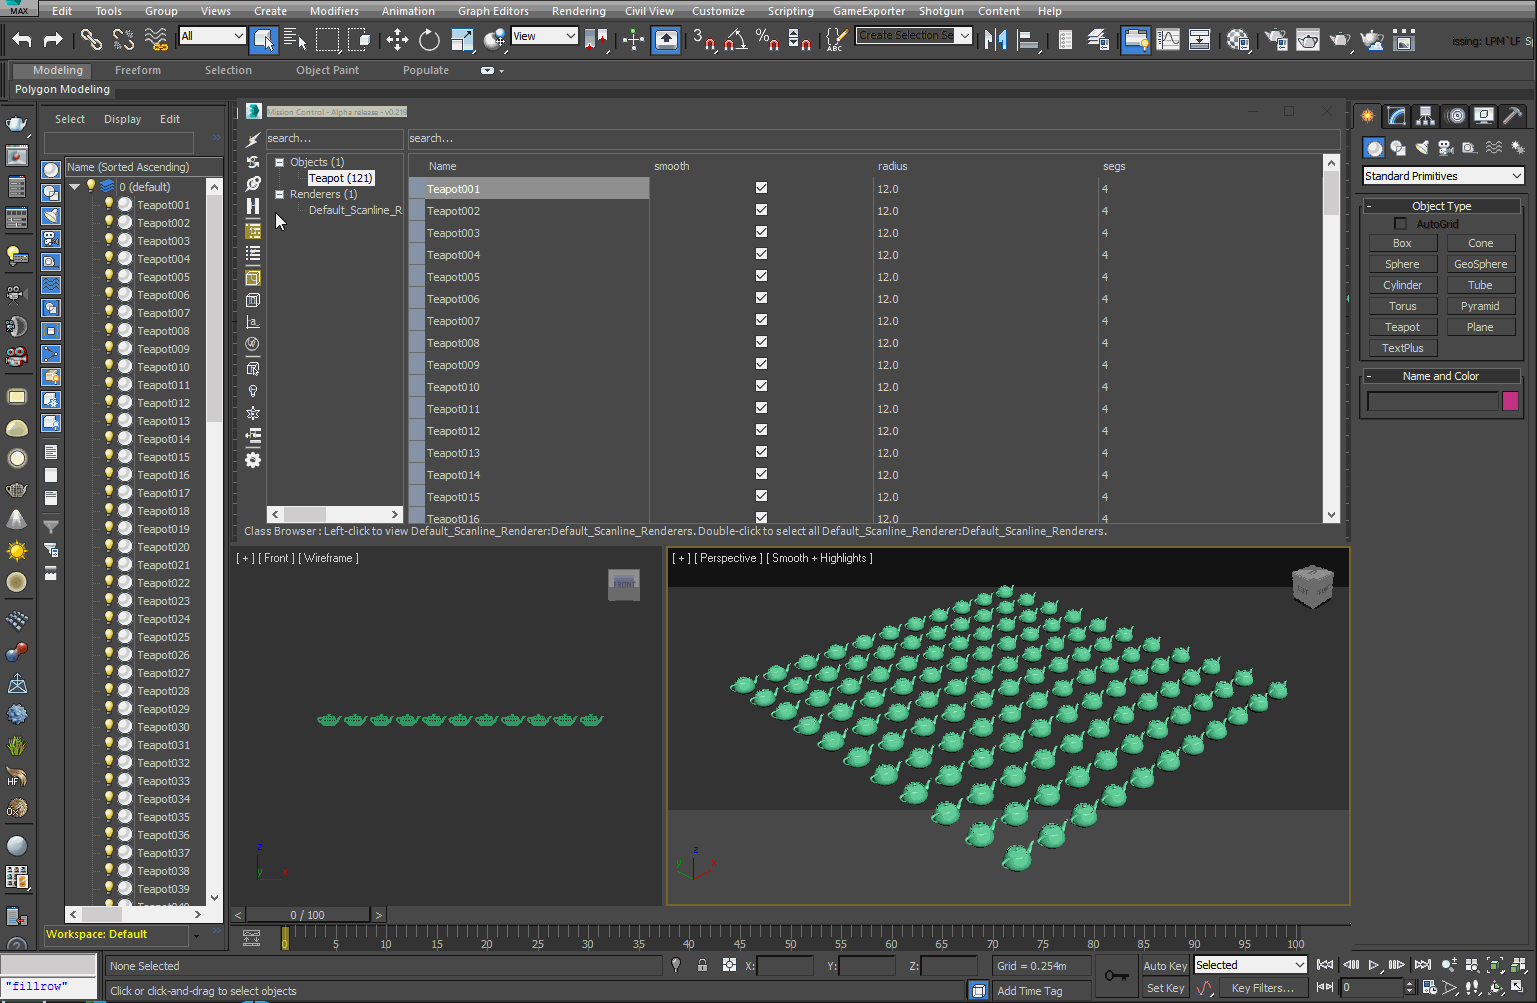1537x1003 pixels.
Task: Enable the AutoGrid checkbox
Action: 1400,224
